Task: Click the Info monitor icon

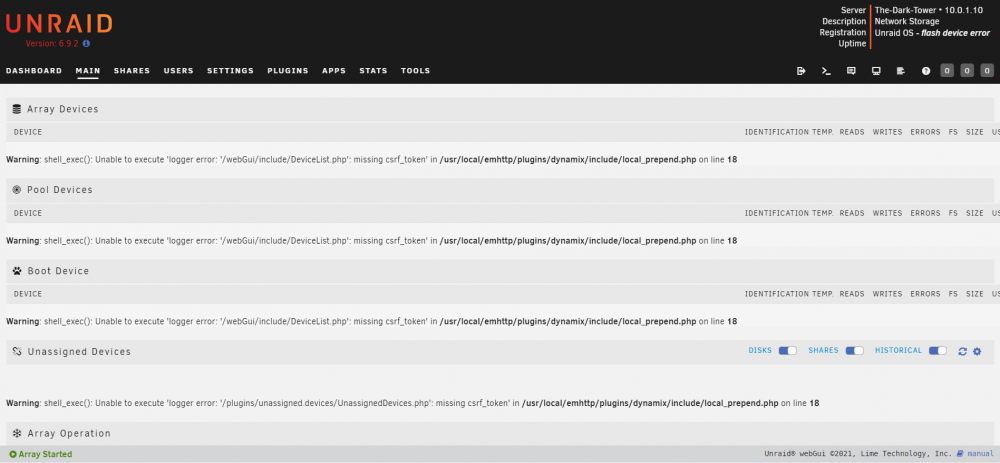Action: pos(876,71)
